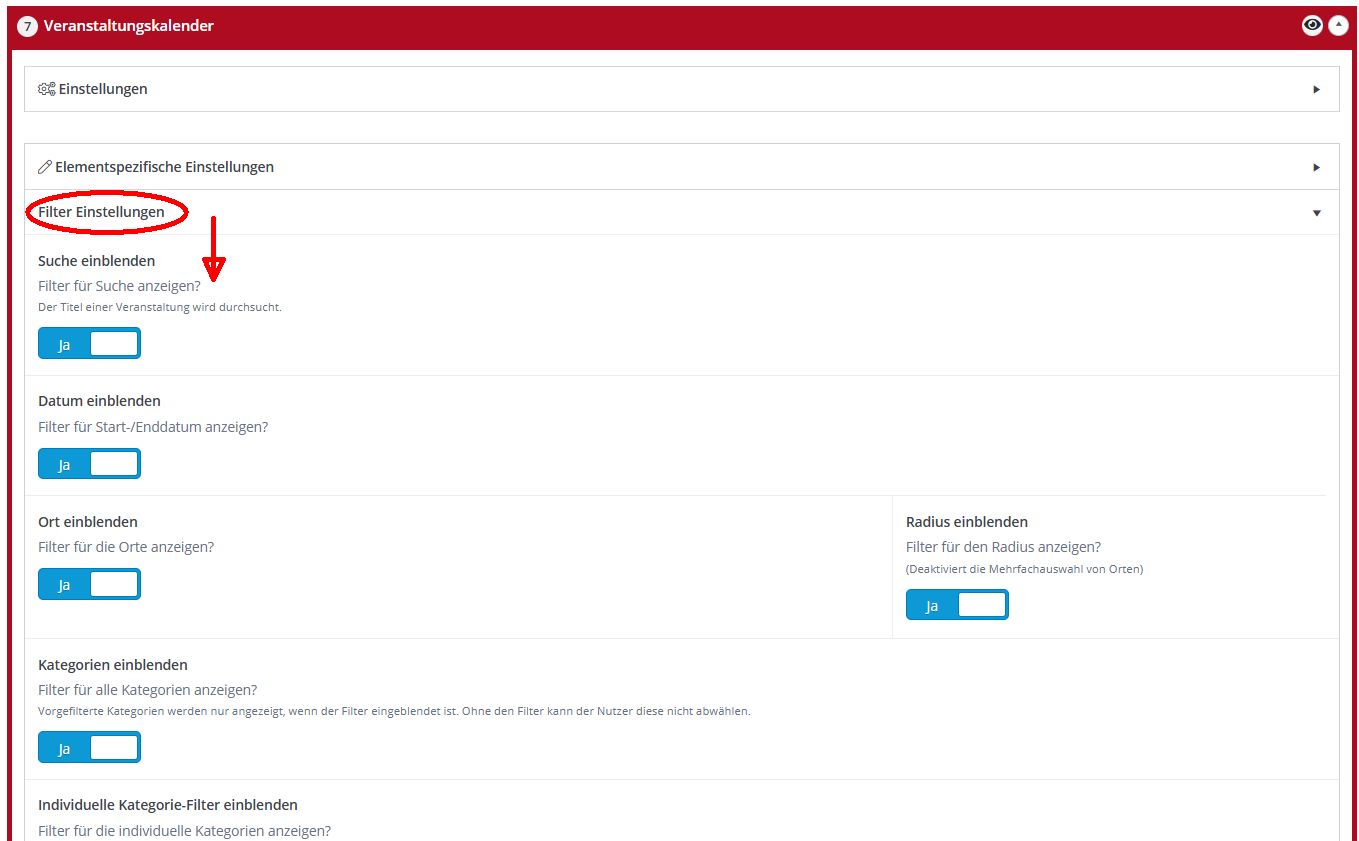Open the Einstellungen section title

tap(103, 89)
